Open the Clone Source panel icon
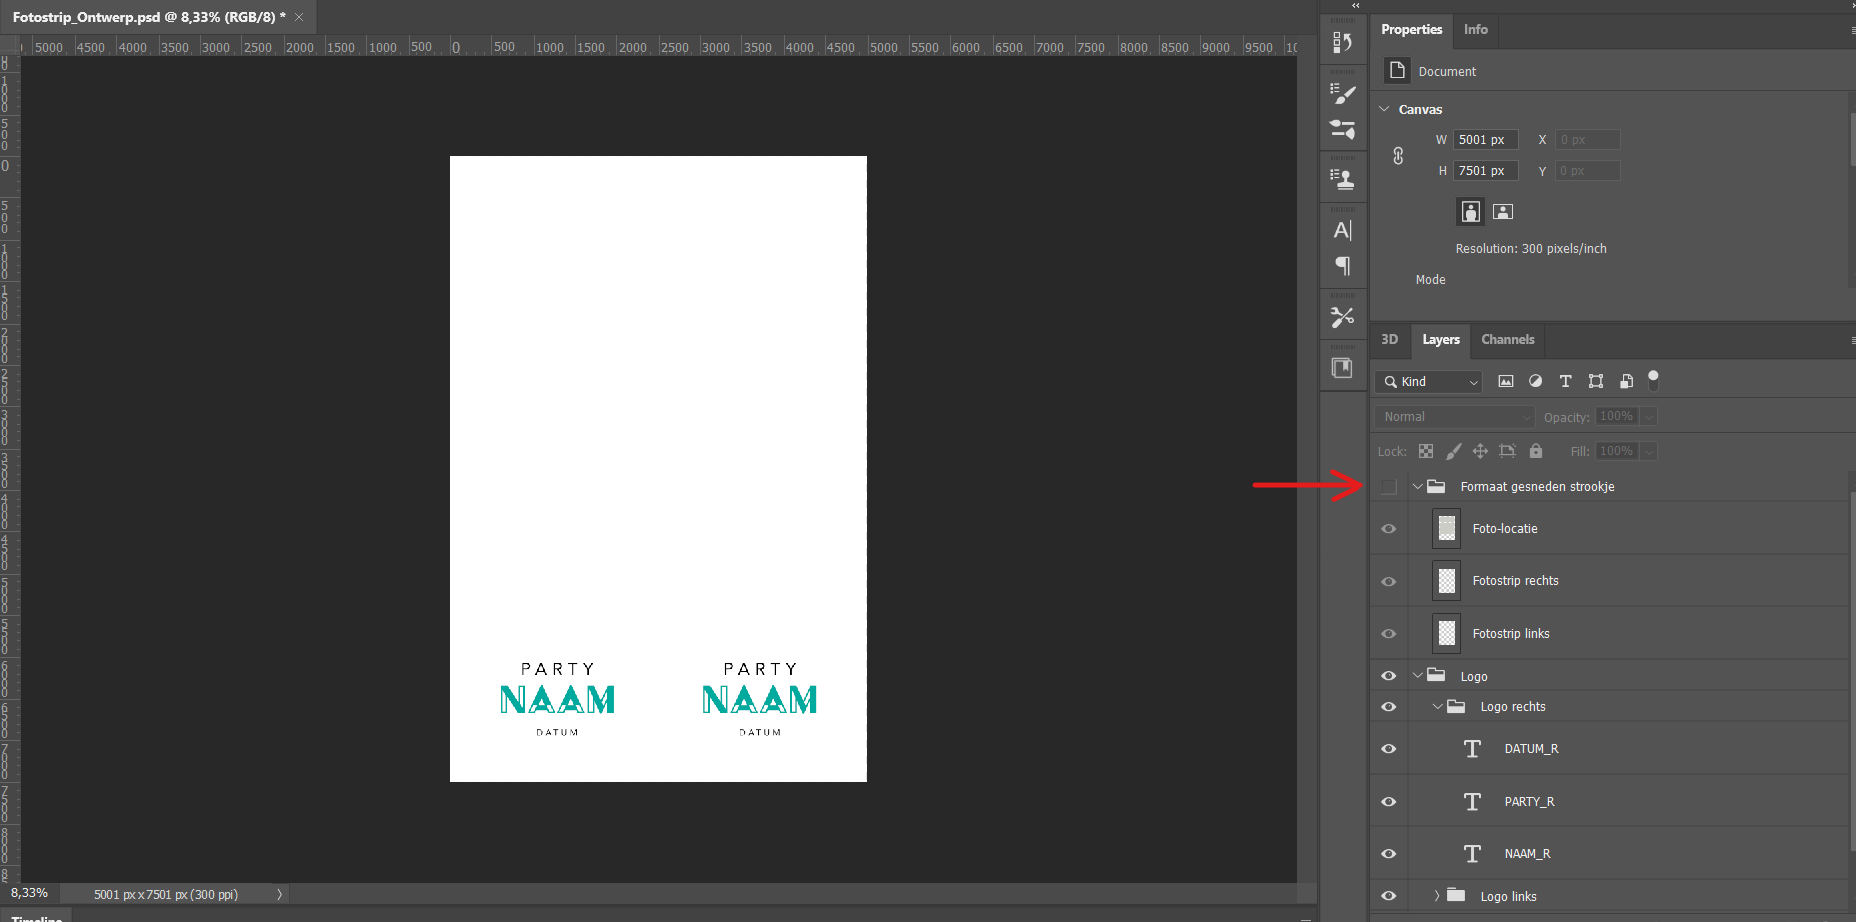 point(1342,179)
